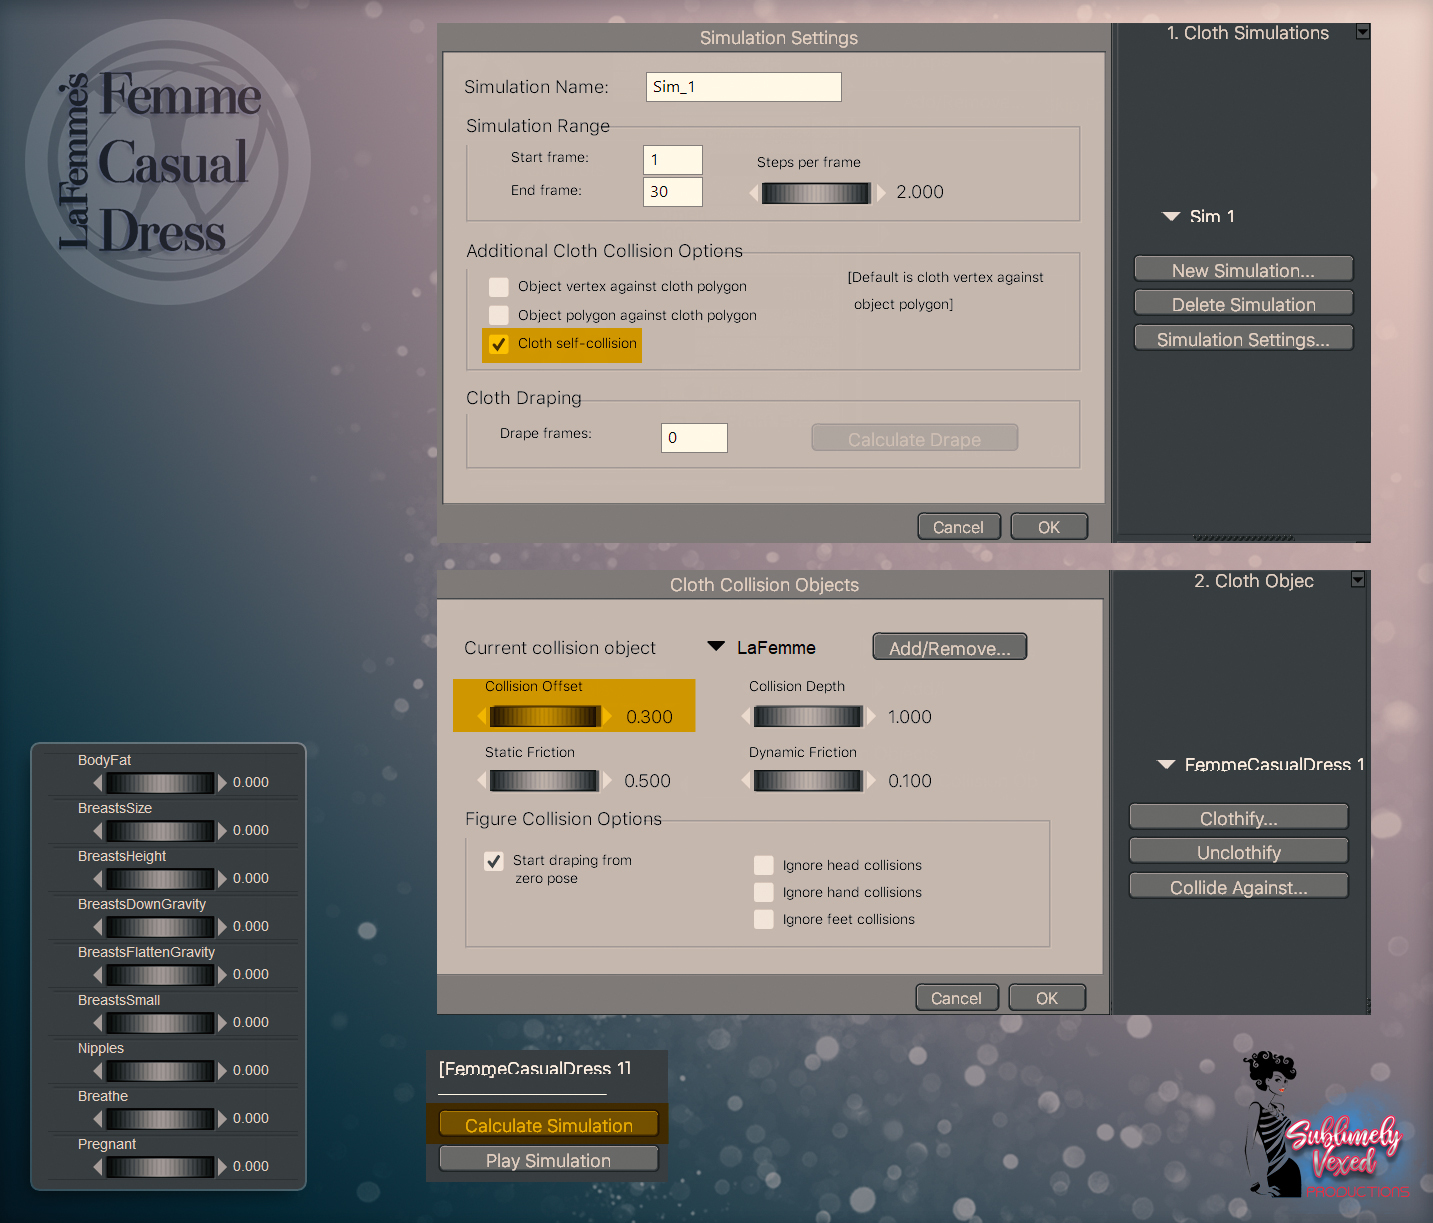Click the Simulation Name input field
This screenshot has height=1223, width=1433.
tap(743, 87)
